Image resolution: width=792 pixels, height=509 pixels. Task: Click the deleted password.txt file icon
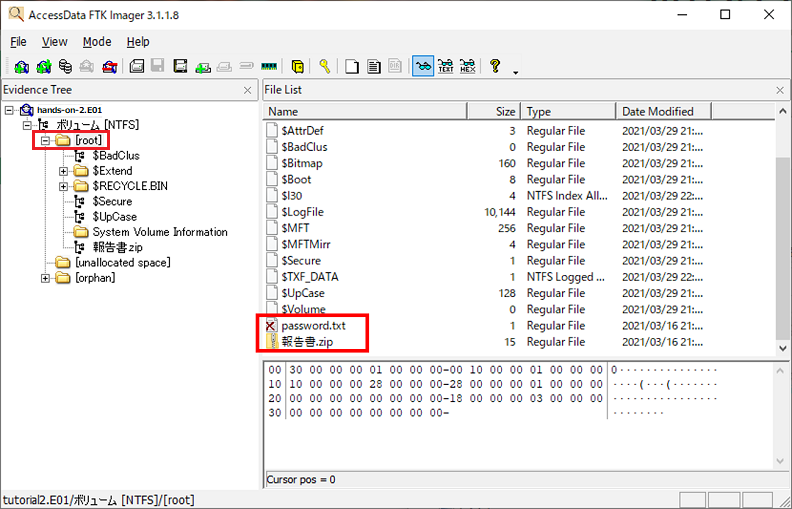pos(271,326)
